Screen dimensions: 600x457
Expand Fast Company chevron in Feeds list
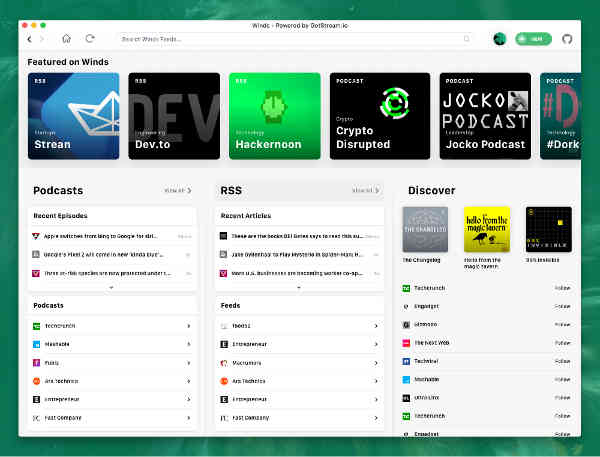[376, 418]
